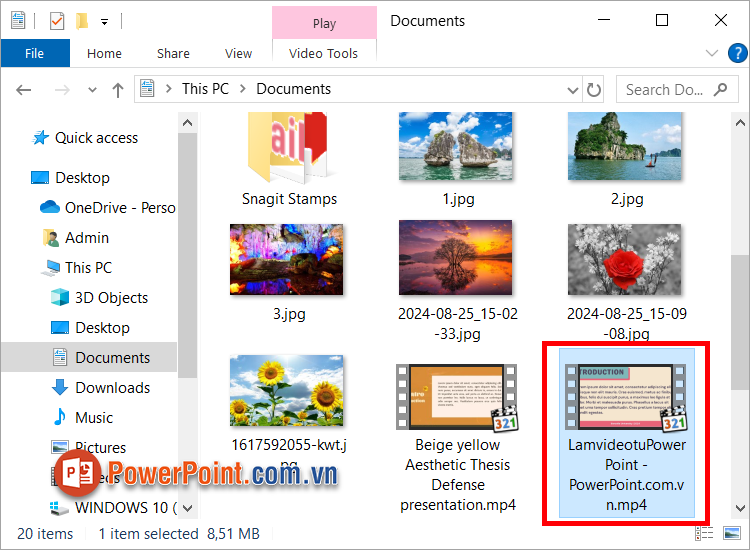
Task: Select the 1617592055-kwt sunflower thumbnail
Action: (x=287, y=390)
